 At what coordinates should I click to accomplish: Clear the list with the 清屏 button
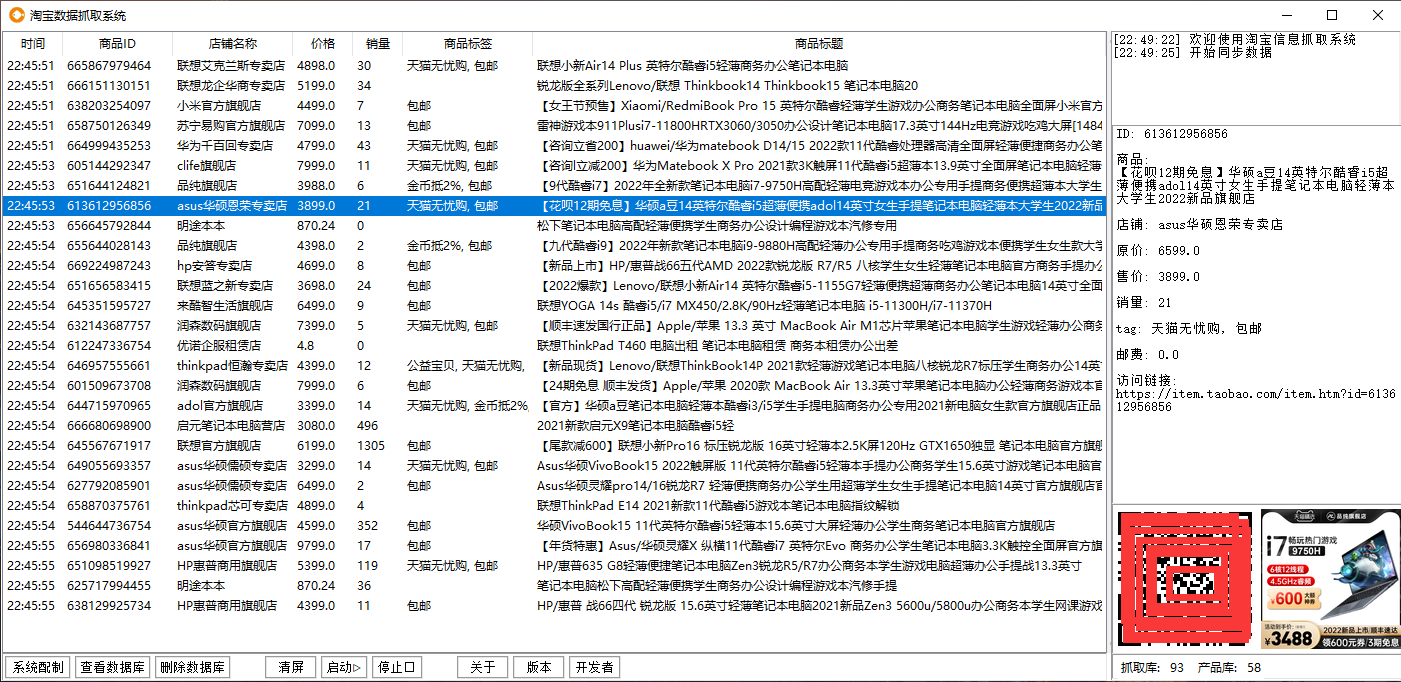pos(291,667)
